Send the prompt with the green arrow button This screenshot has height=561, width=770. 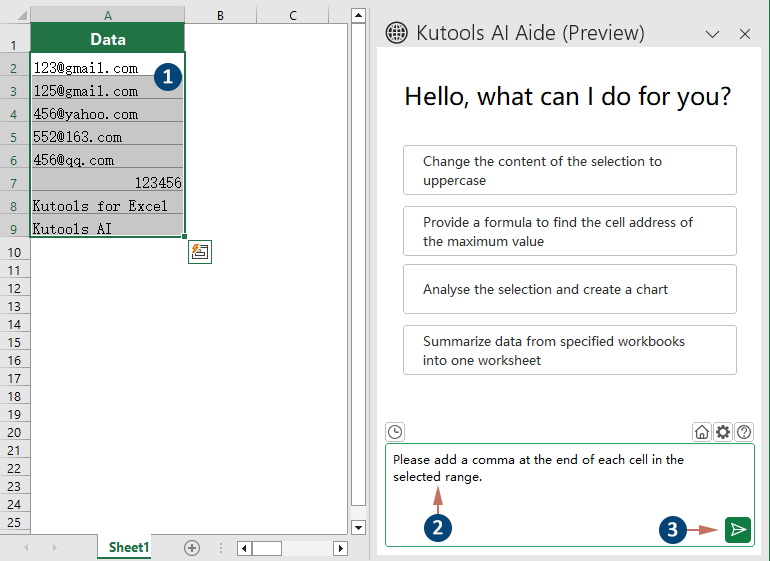(738, 530)
